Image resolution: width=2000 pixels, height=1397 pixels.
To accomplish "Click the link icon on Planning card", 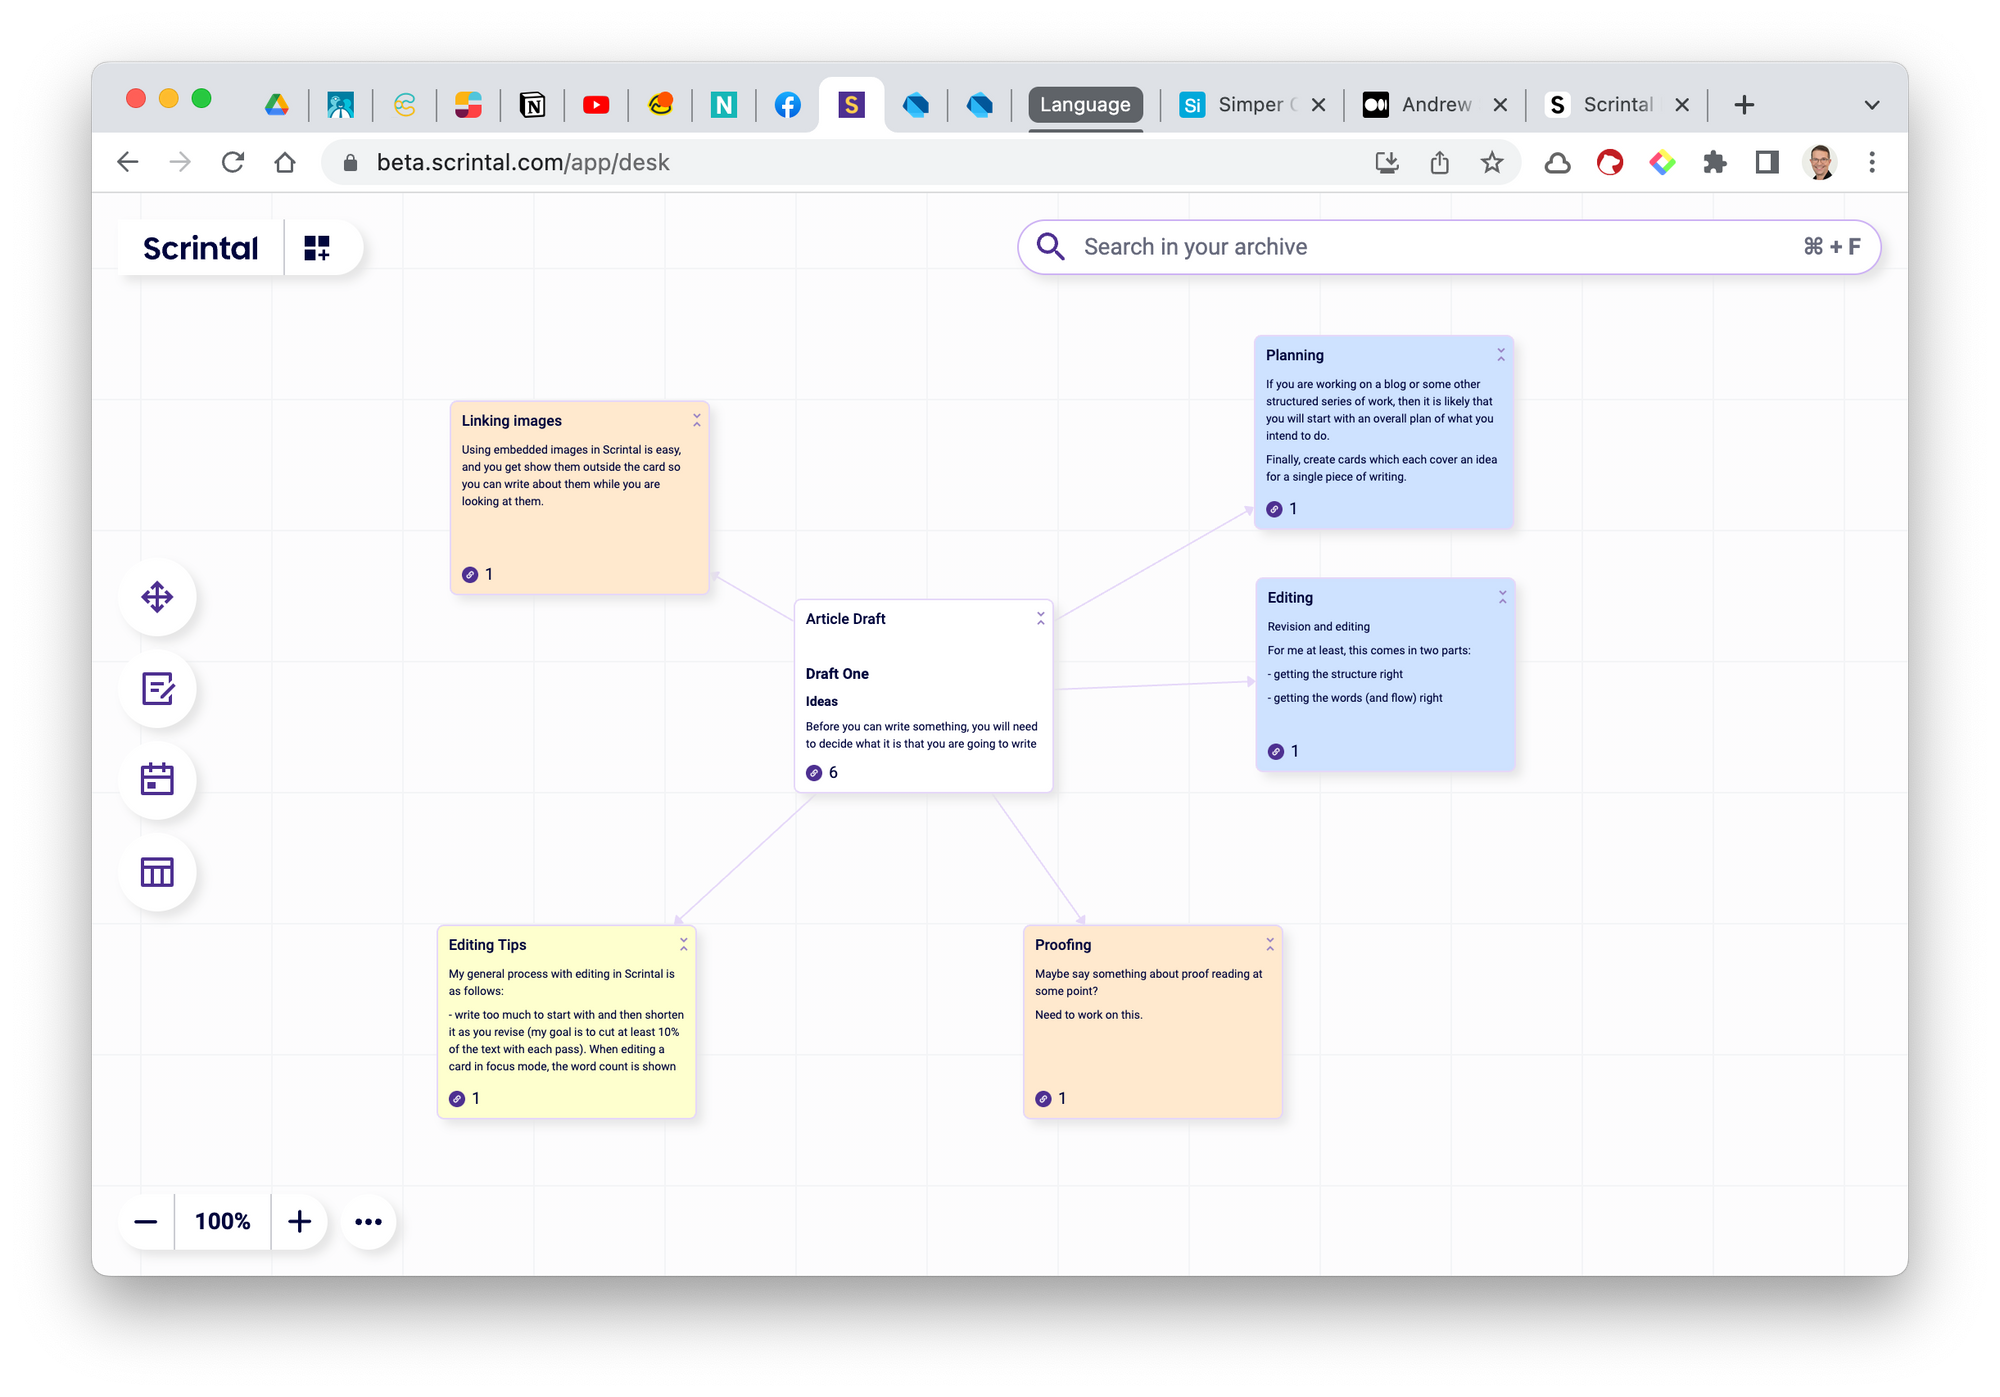I will click(x=1274, y=509).
